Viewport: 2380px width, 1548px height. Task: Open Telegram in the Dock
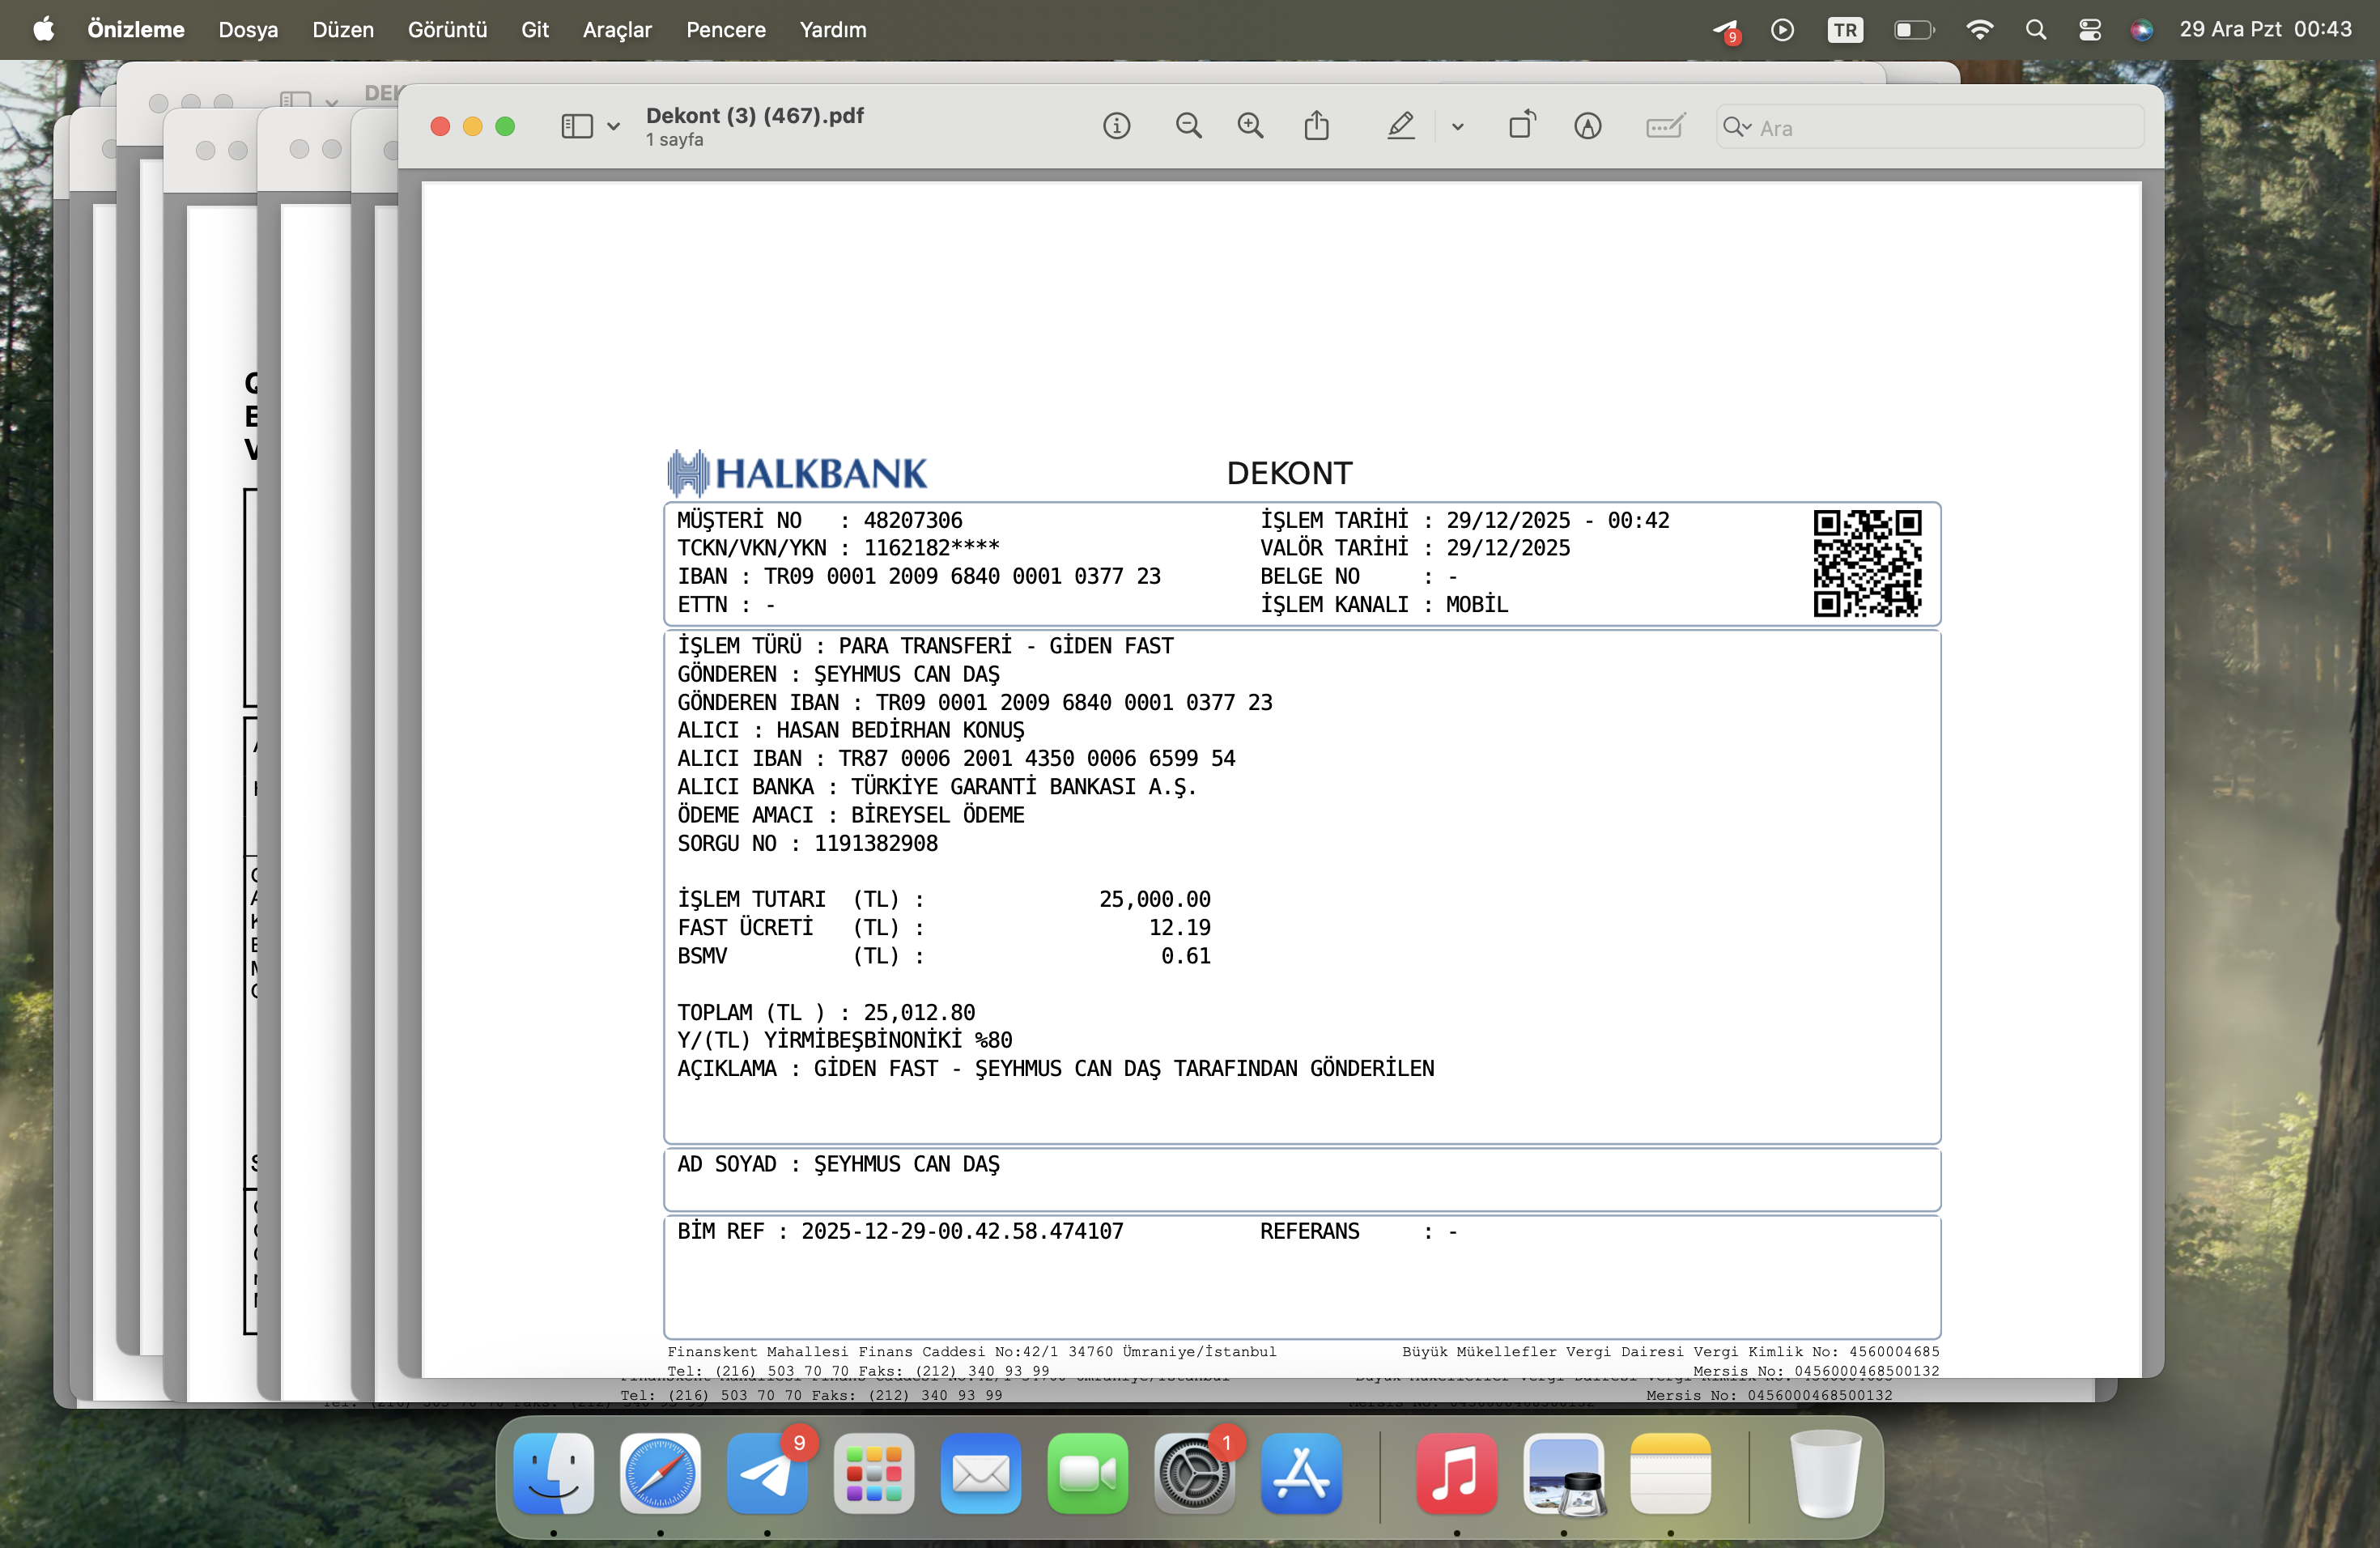pyautogui.click(x=767, y=1473)
